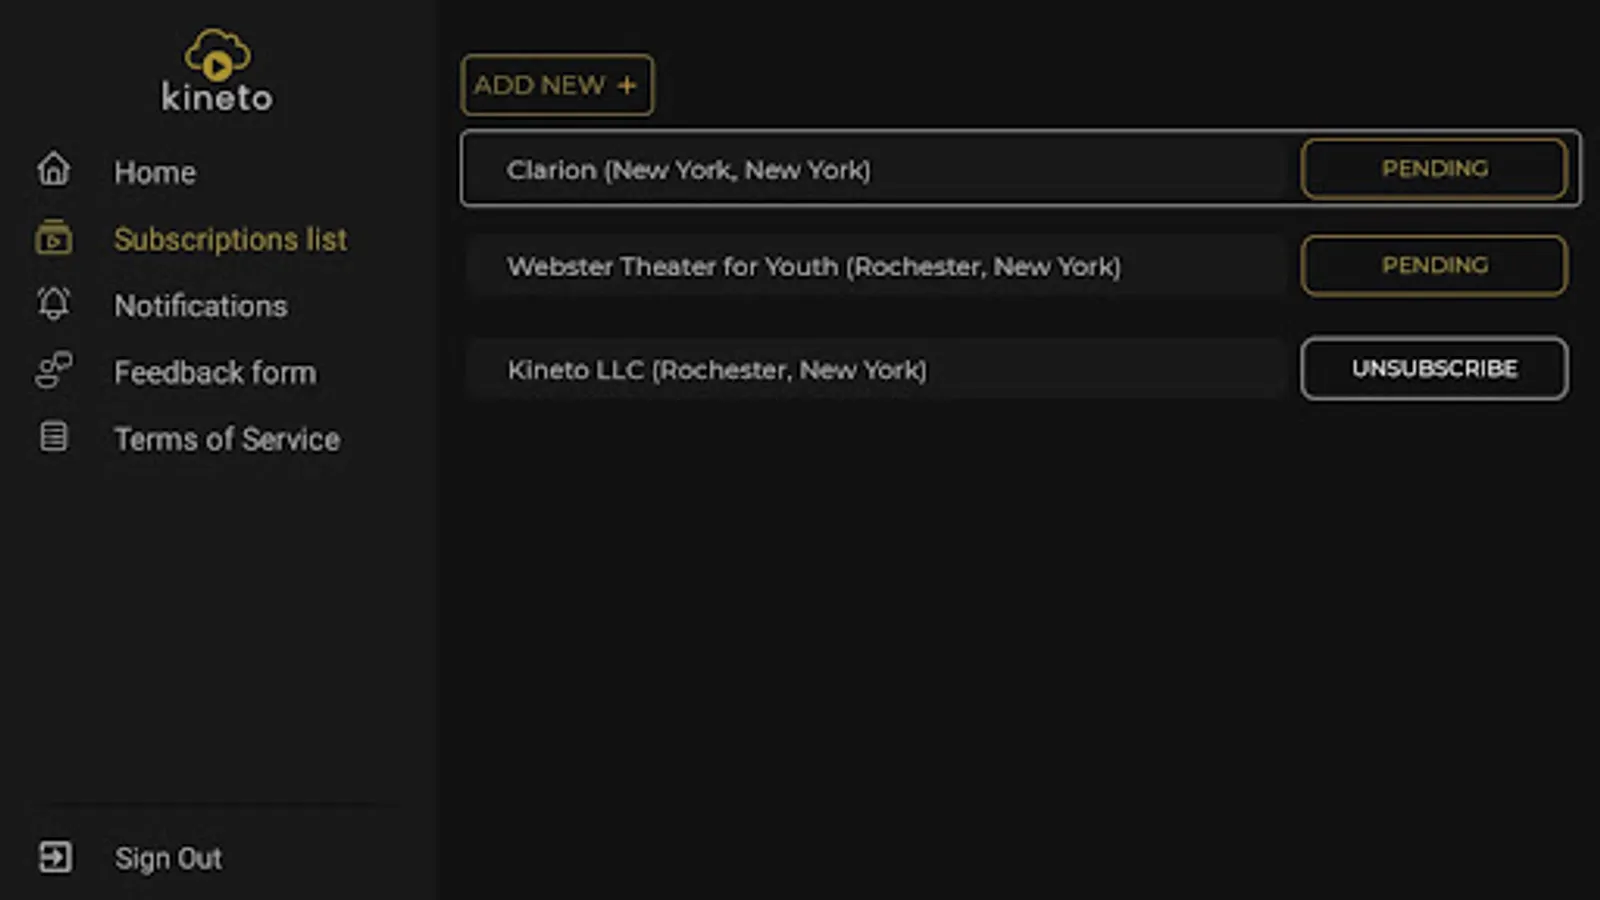The height and width of the screenshot is (900, 1600).
Task: Click the Sign Out exit icon
Action: pyautogui.click(x=57, y=857)
